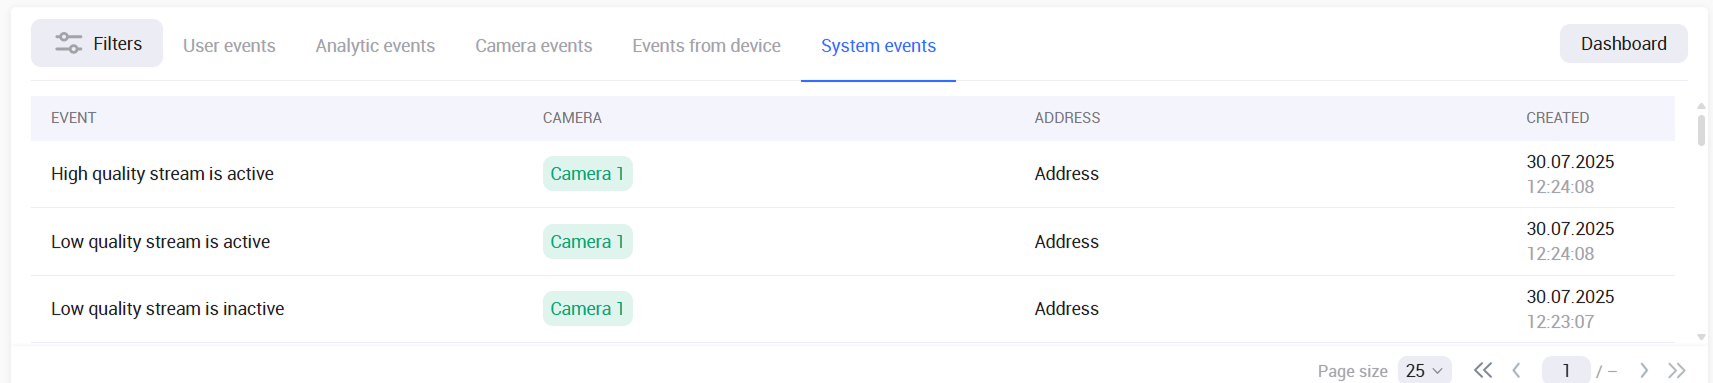
Task: Switch to User events tab
Action: [229, 45]
